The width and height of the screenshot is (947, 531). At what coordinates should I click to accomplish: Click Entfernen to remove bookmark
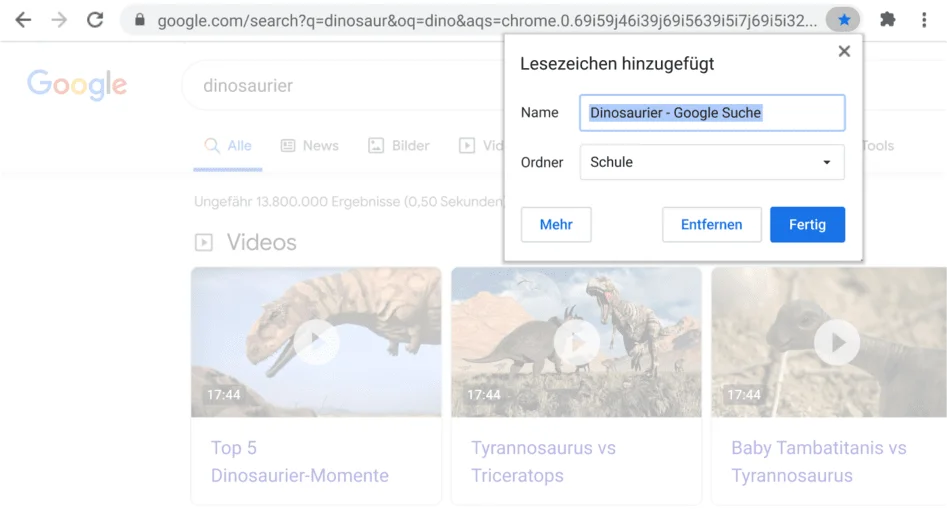(x=711, y=225)
